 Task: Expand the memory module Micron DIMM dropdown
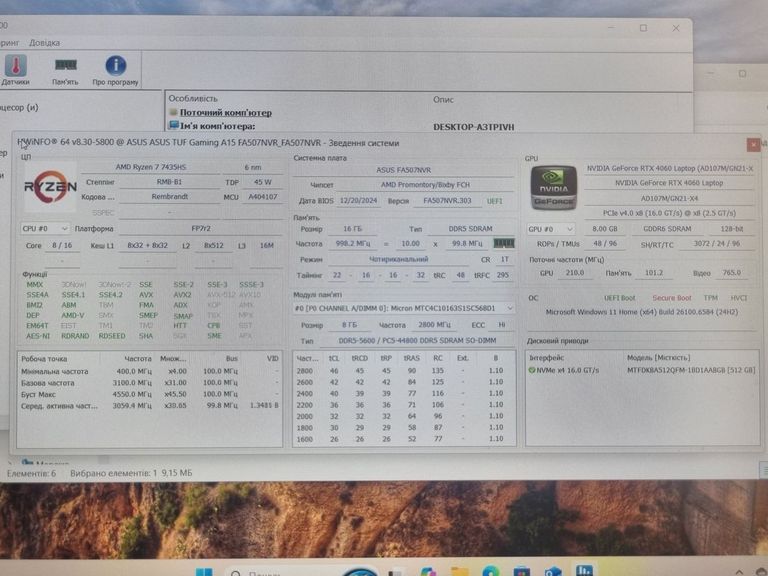404,309
